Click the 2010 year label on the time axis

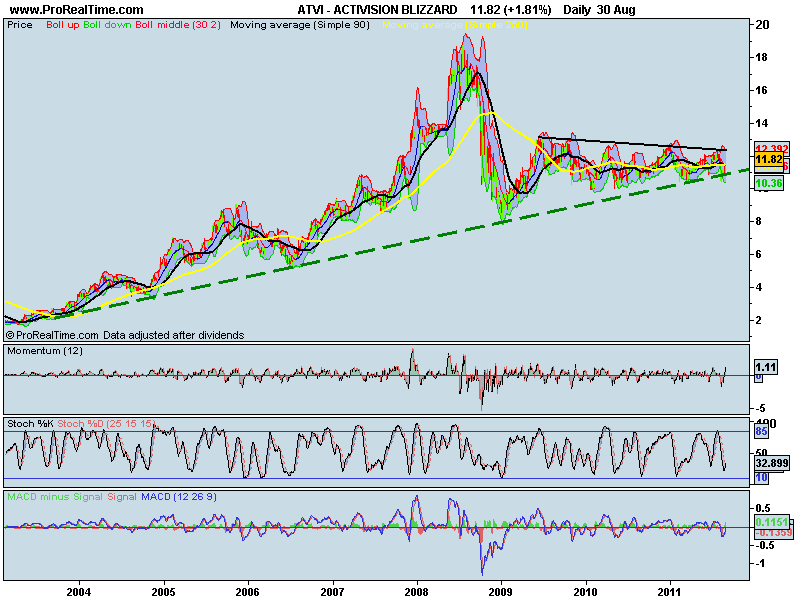pyautogui.click(x=585, y=592)
